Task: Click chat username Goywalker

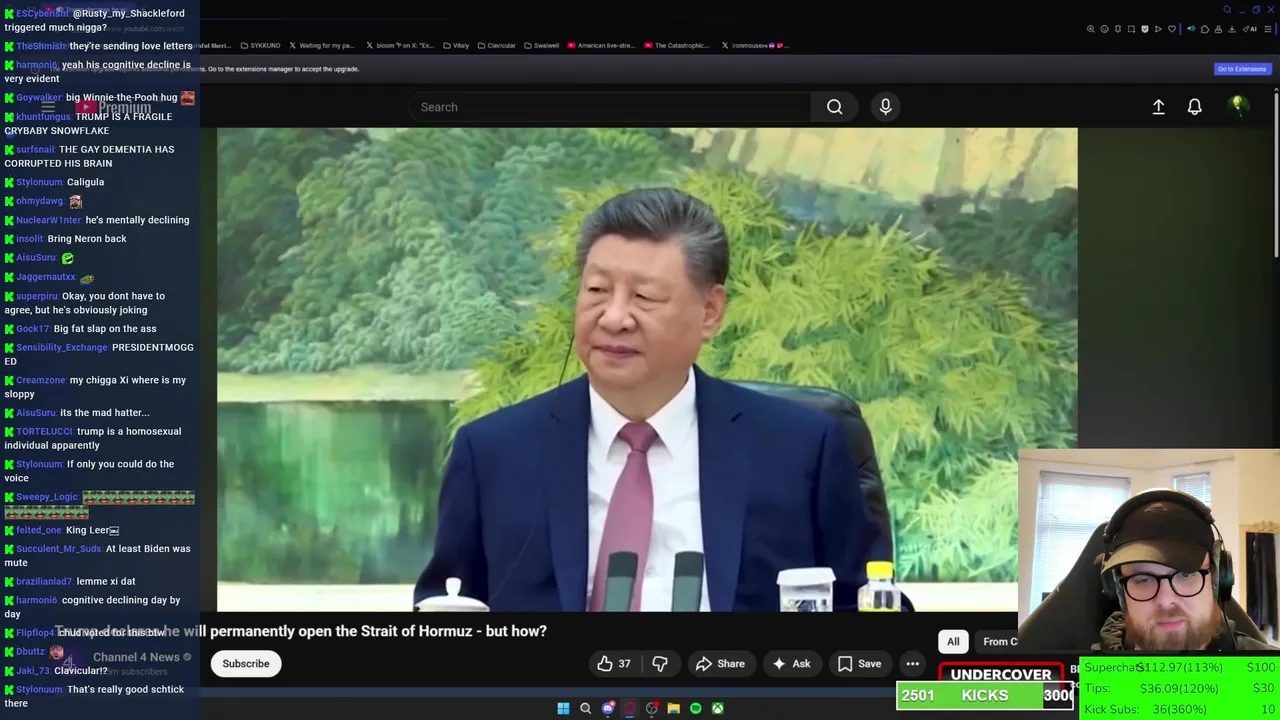Action: [x=39, y=98]
